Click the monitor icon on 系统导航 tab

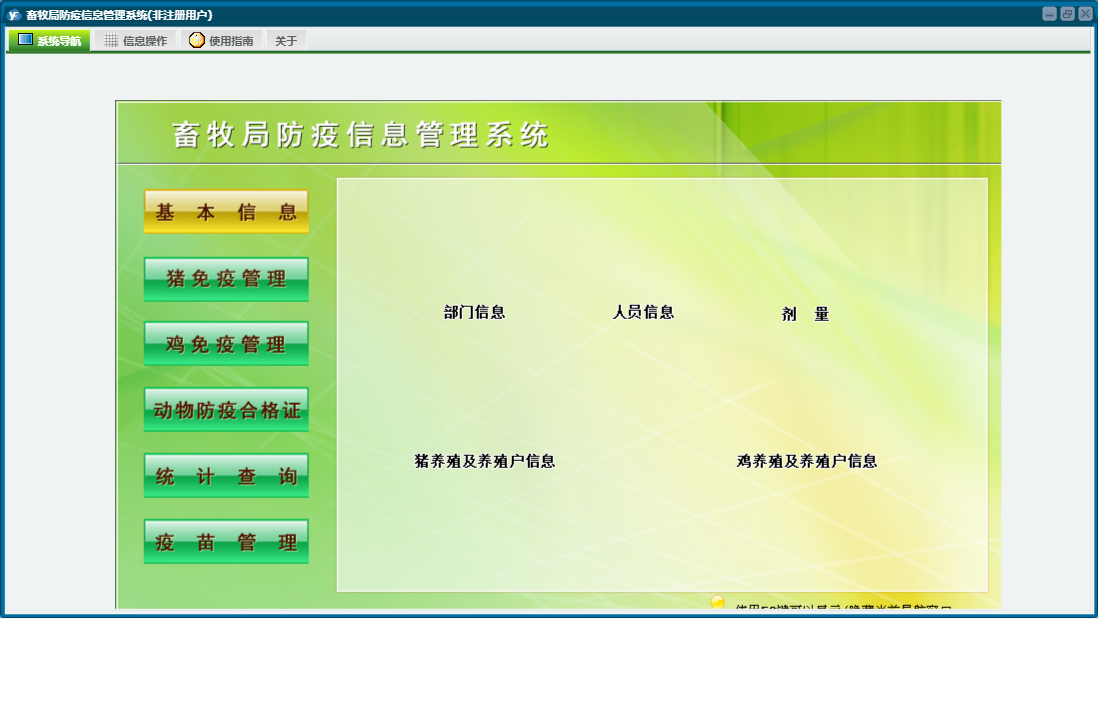tap(25, 39)
